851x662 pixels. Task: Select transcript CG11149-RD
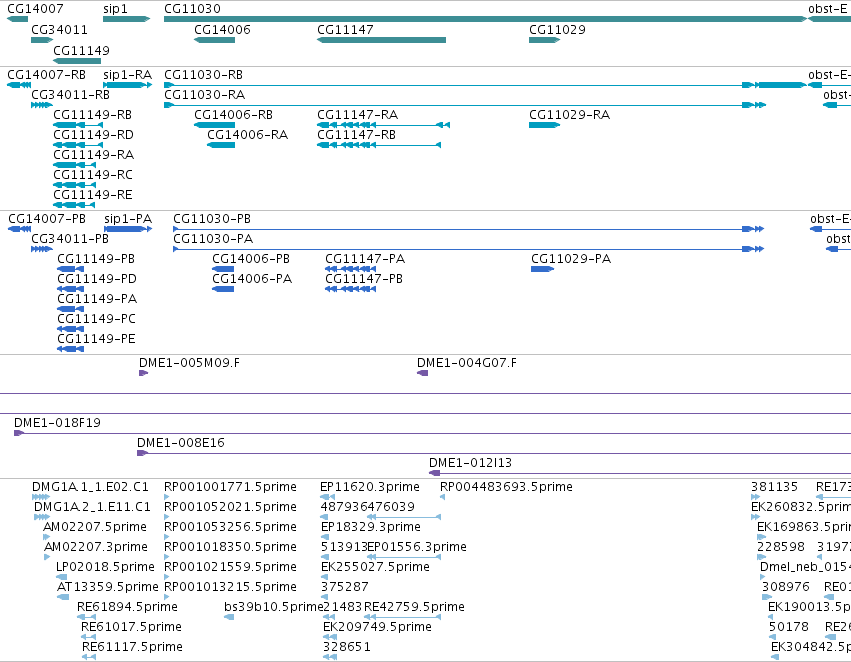tap(93, 135)
